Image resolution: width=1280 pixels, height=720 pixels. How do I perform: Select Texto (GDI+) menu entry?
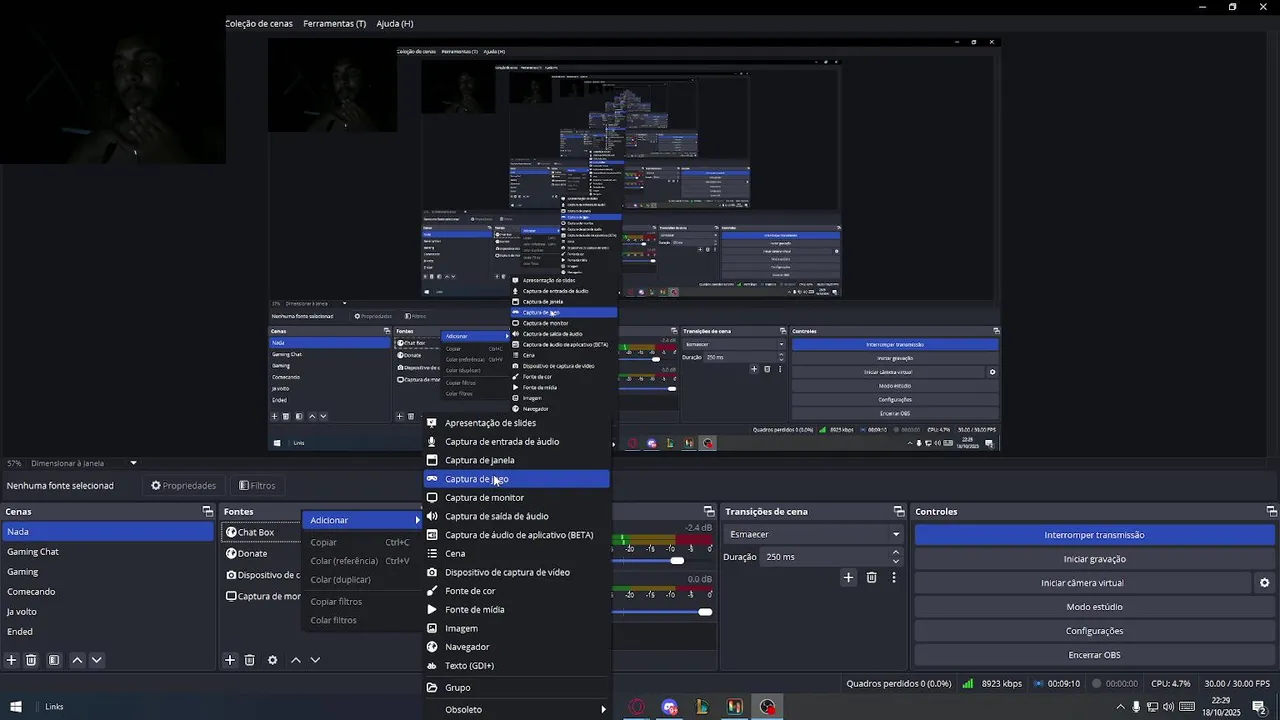tap(517, 666)
